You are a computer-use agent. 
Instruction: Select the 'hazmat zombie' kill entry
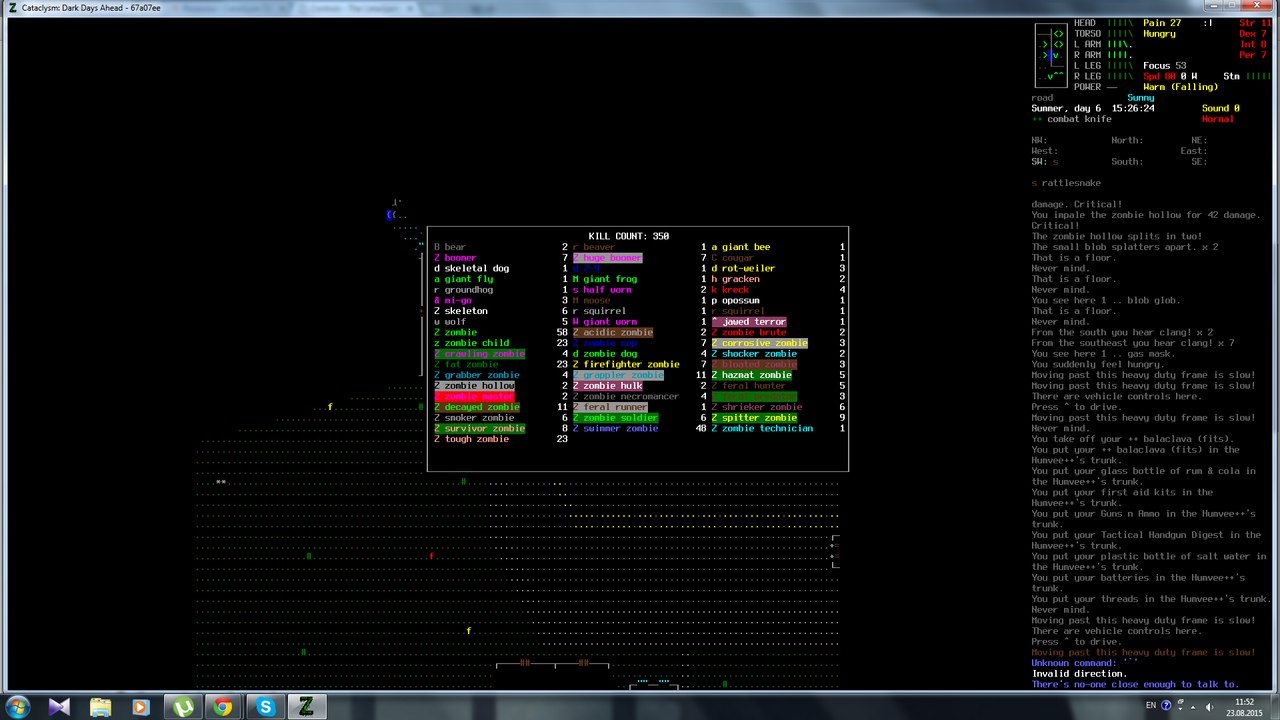[751, 375]
